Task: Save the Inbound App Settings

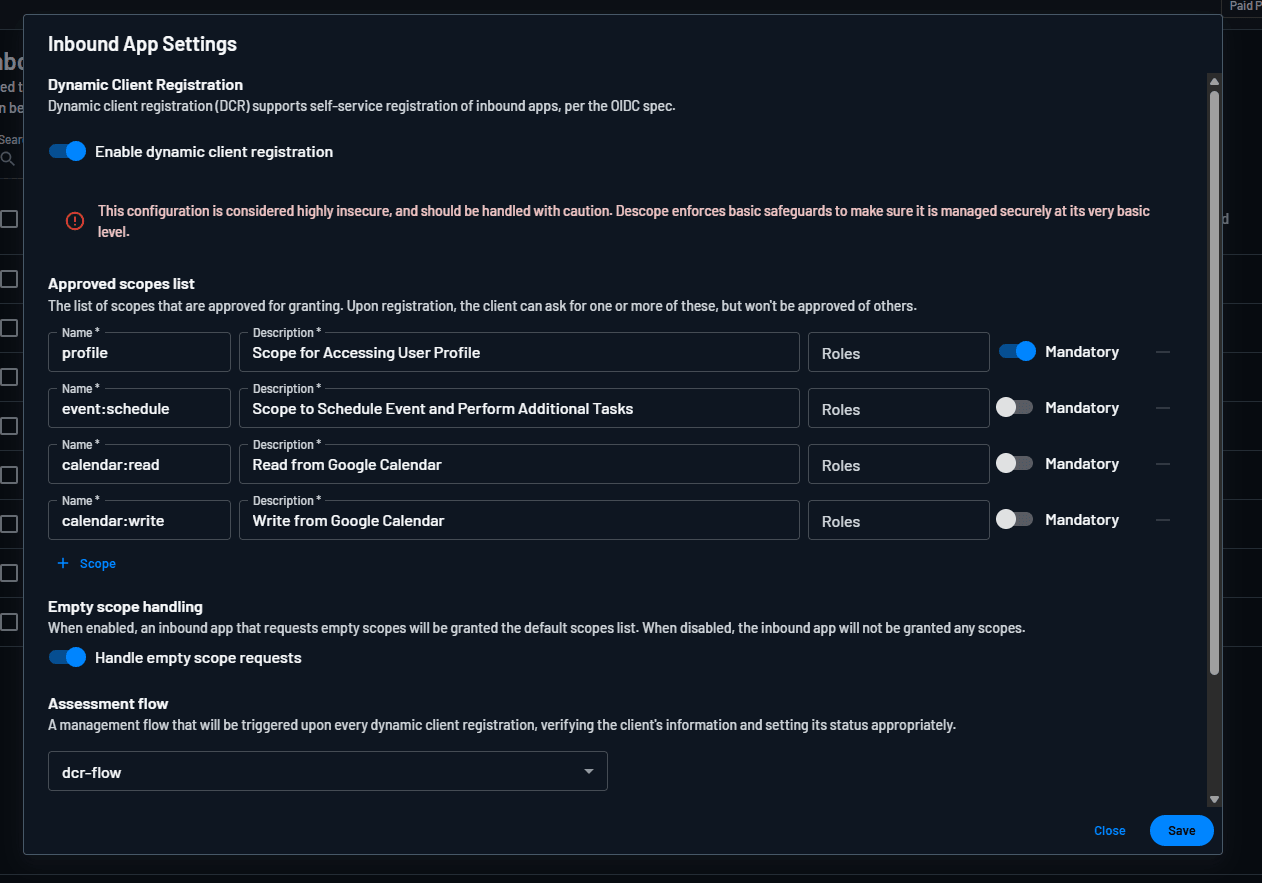Action: coord(1181,830)
